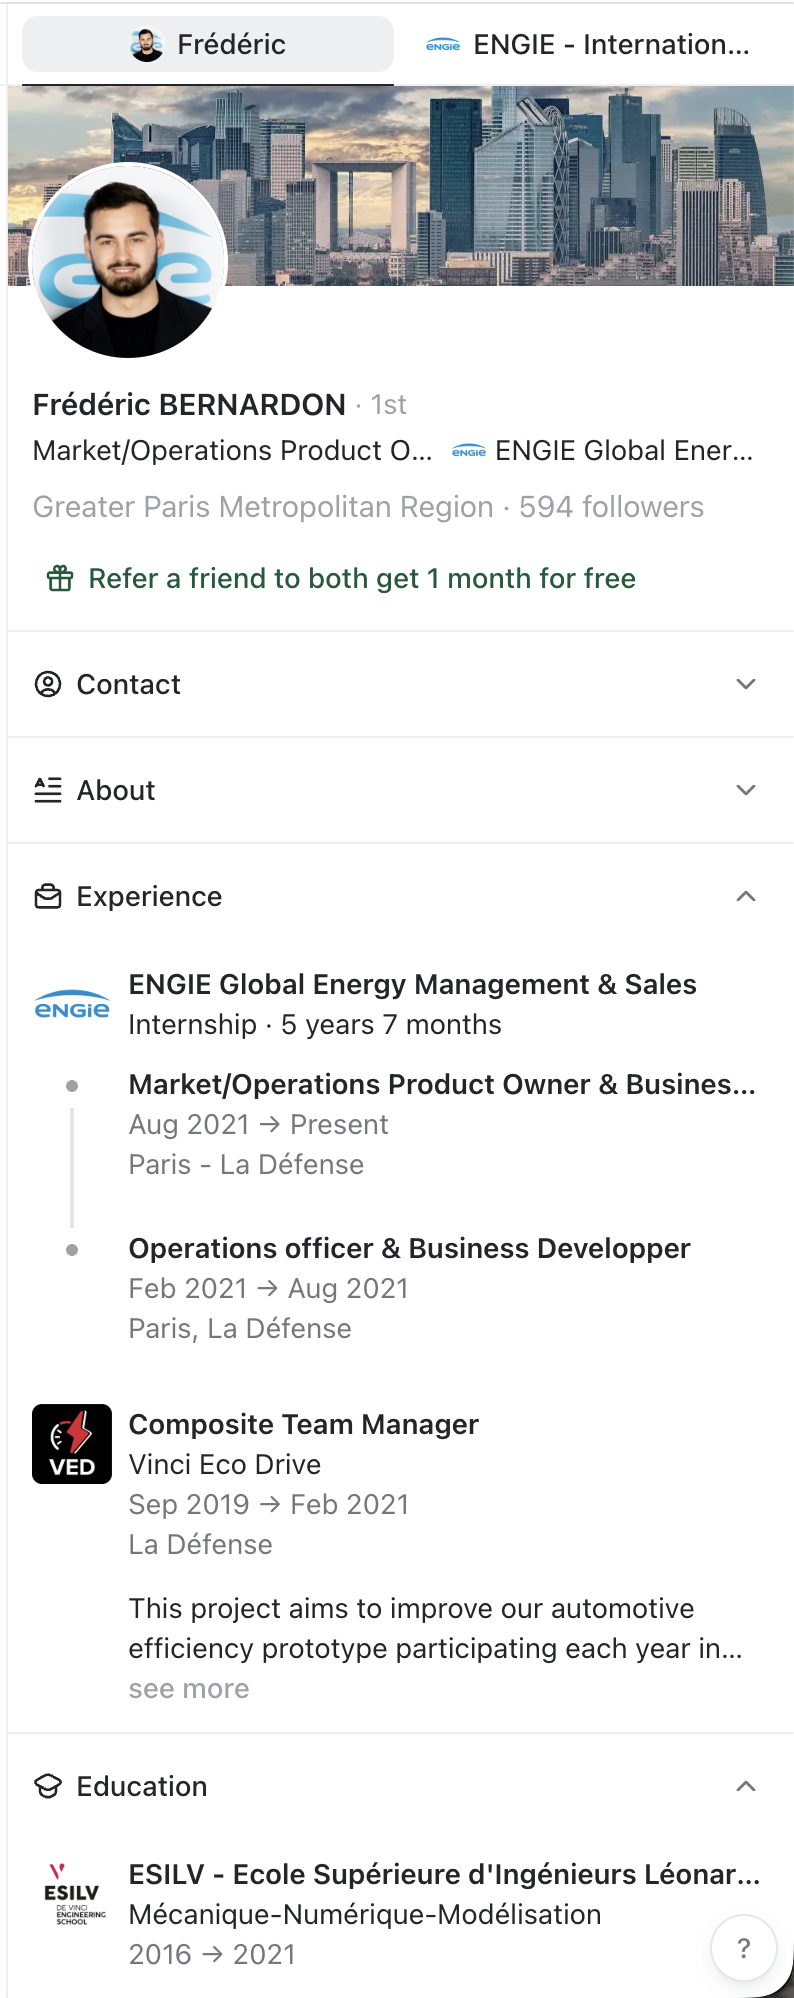
Task: Open ESILV - Ecole Supérieure d'Ingénieurs school link
Action: coord(444,1875)
